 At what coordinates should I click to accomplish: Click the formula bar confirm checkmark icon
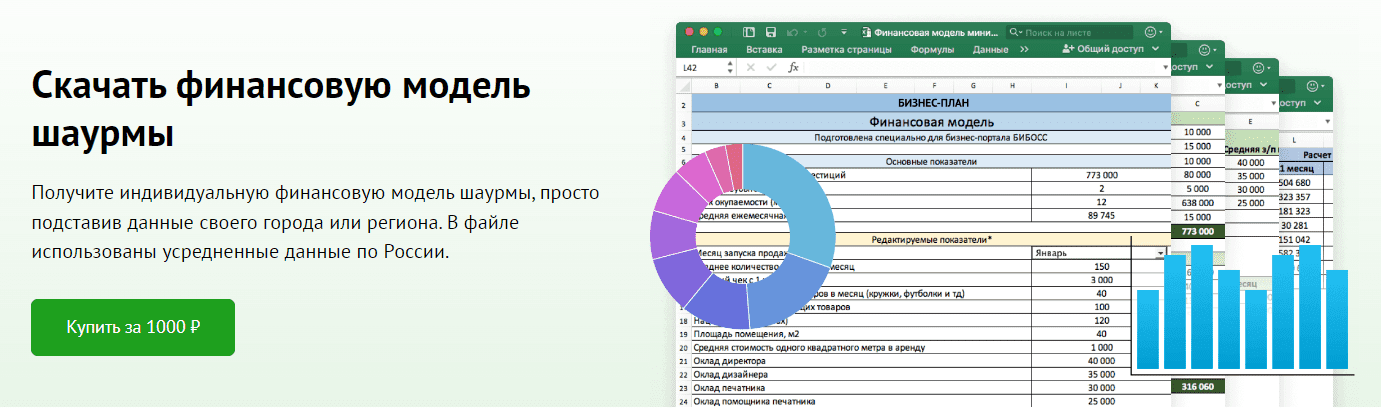click(770, 67)
